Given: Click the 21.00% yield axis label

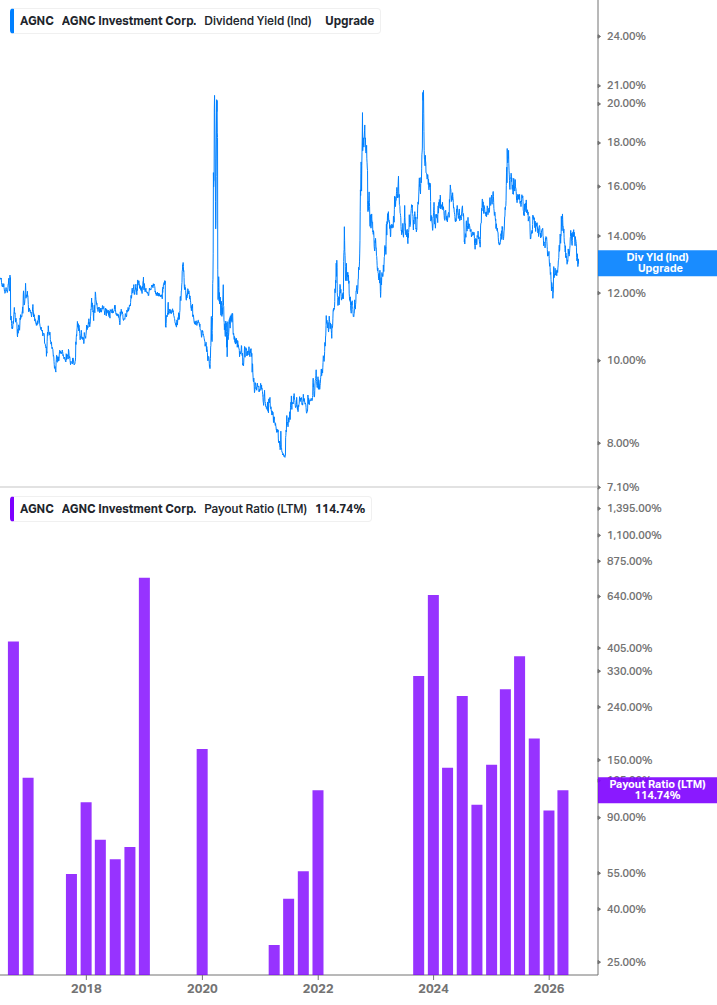Looking at the screenshot, I should click(626, 85).
